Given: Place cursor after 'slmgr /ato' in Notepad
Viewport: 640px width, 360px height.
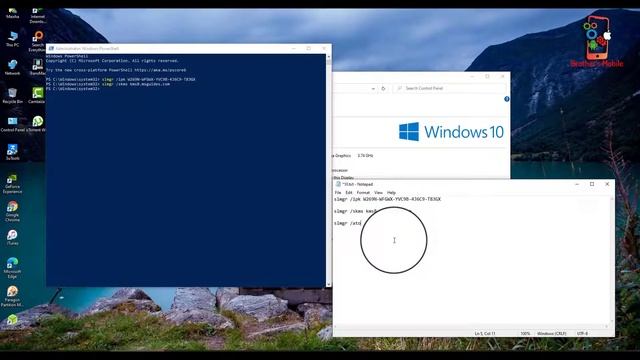Looking at the screenshot, I should point(362,223).
